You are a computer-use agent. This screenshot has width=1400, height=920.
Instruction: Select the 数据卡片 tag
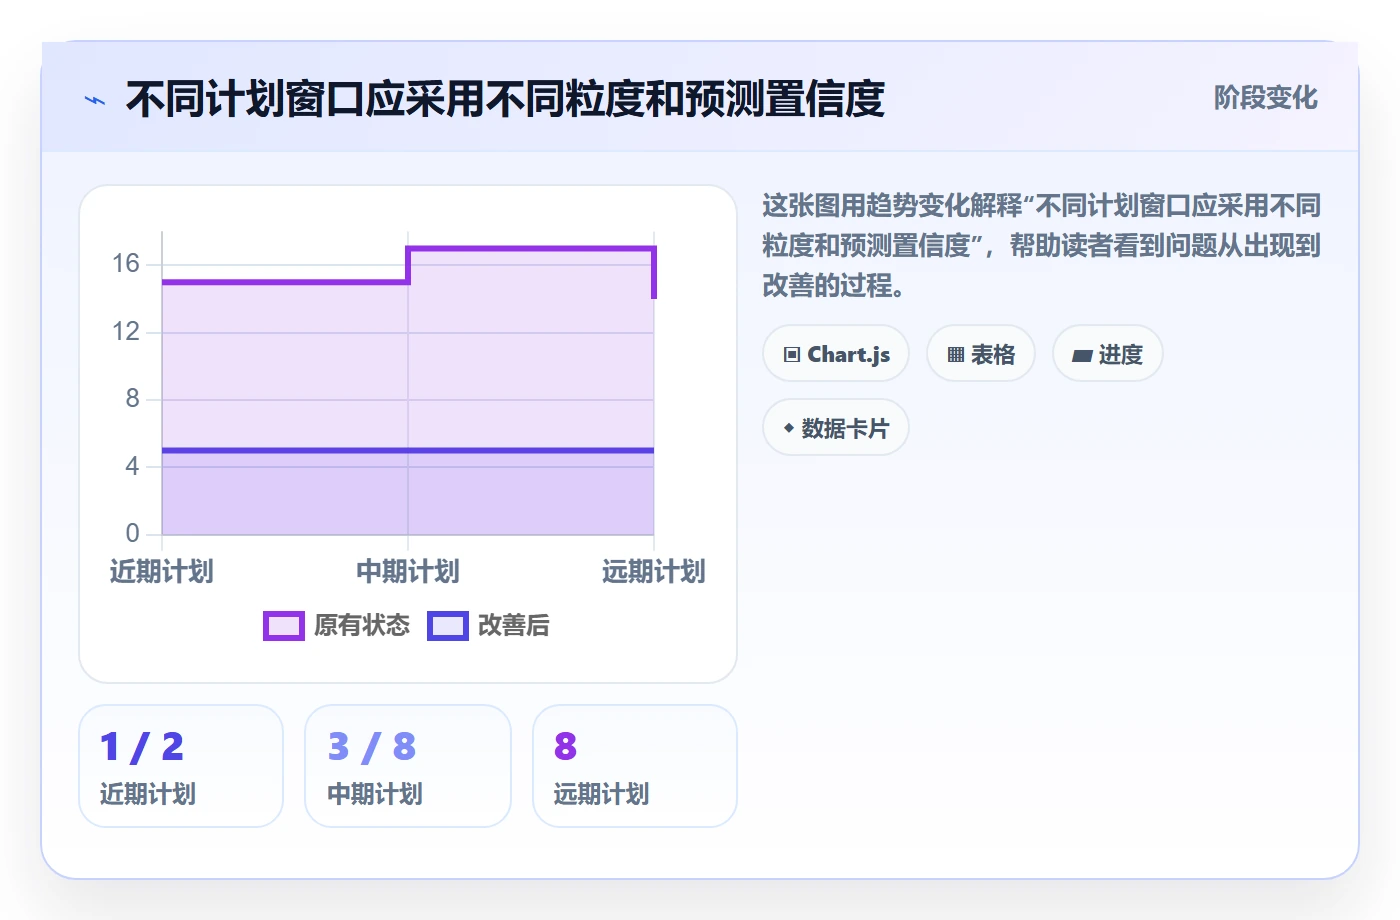coord(836,428)
